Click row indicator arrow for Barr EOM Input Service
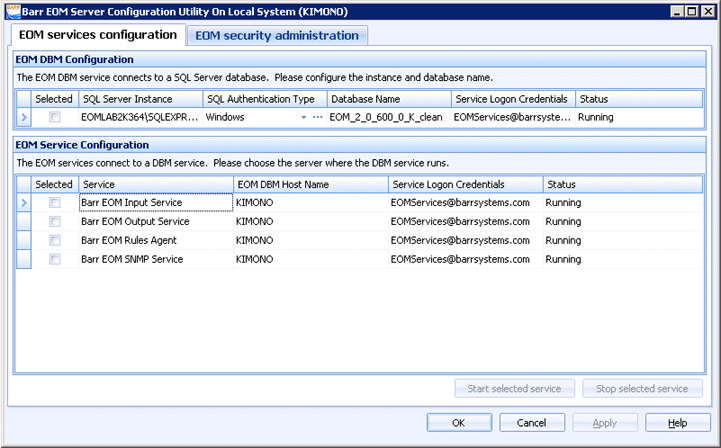Viewport: 721px width, 448px height. [x=24, y=202]
